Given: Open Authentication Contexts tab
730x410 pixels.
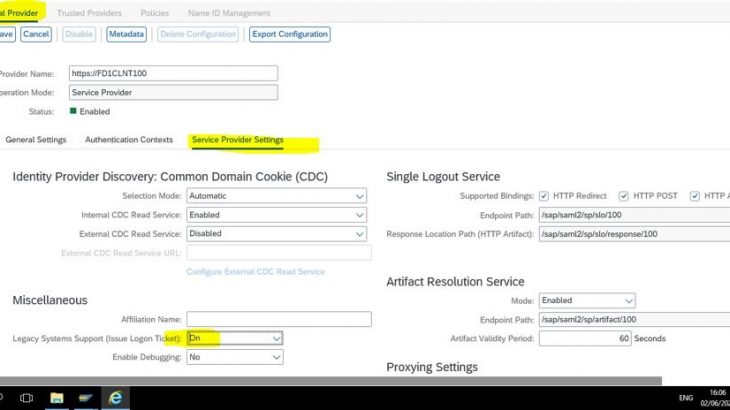Looking at the screenshot, I should (129, 140).
